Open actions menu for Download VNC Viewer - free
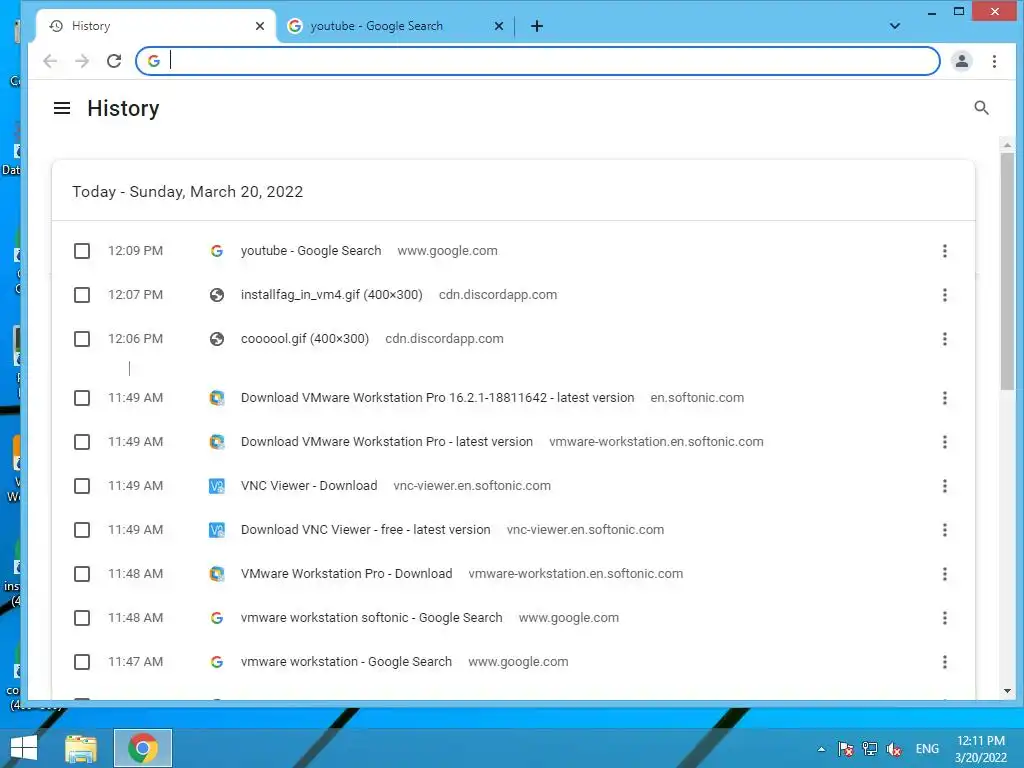The height and width of the screenshot is (768, 1024). pos(944,530)
